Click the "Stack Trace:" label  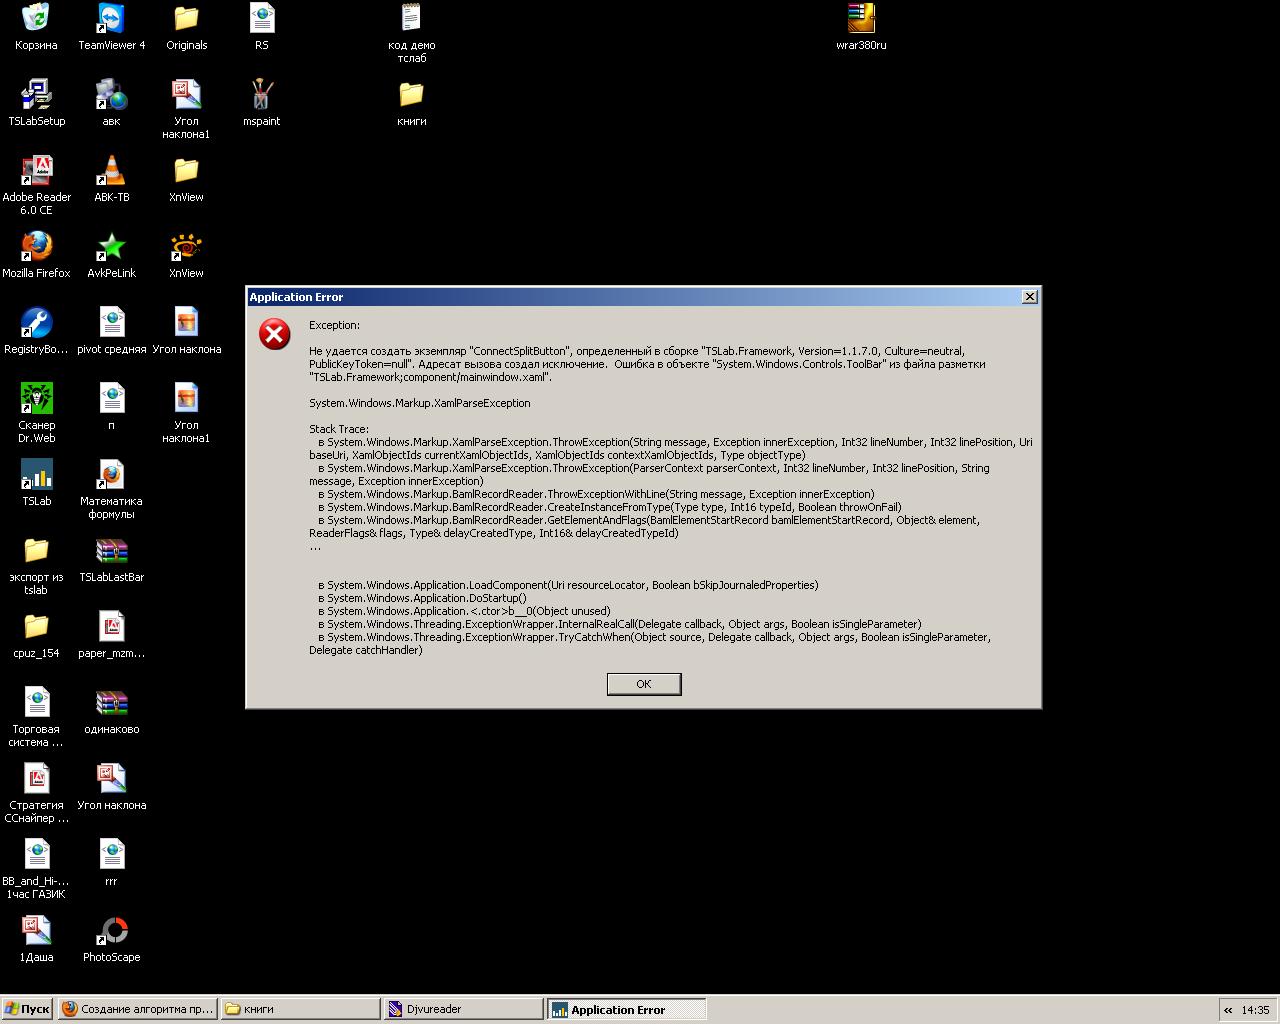(x=339, y=429)
